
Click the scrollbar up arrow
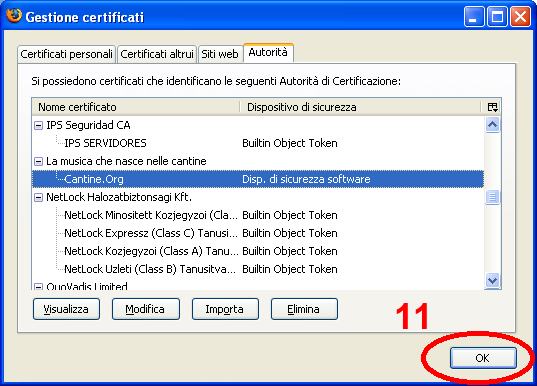(x=492, y=125)
